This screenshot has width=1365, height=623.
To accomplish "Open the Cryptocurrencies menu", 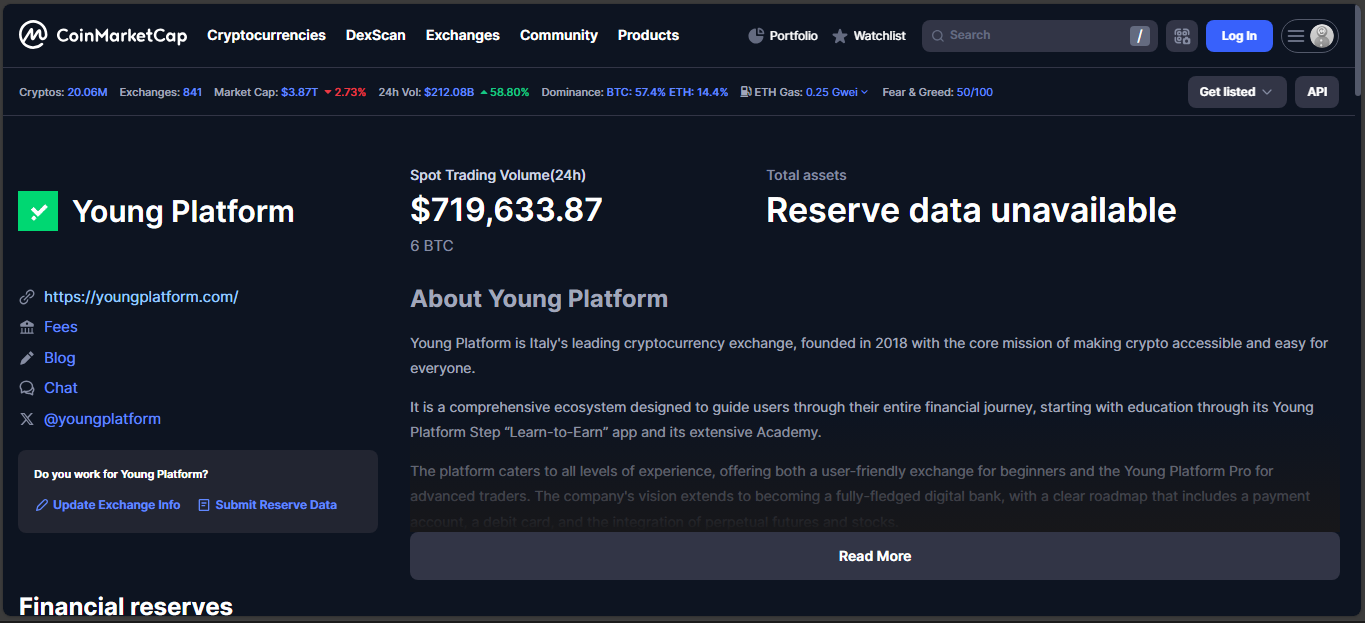I will [266, 35].
